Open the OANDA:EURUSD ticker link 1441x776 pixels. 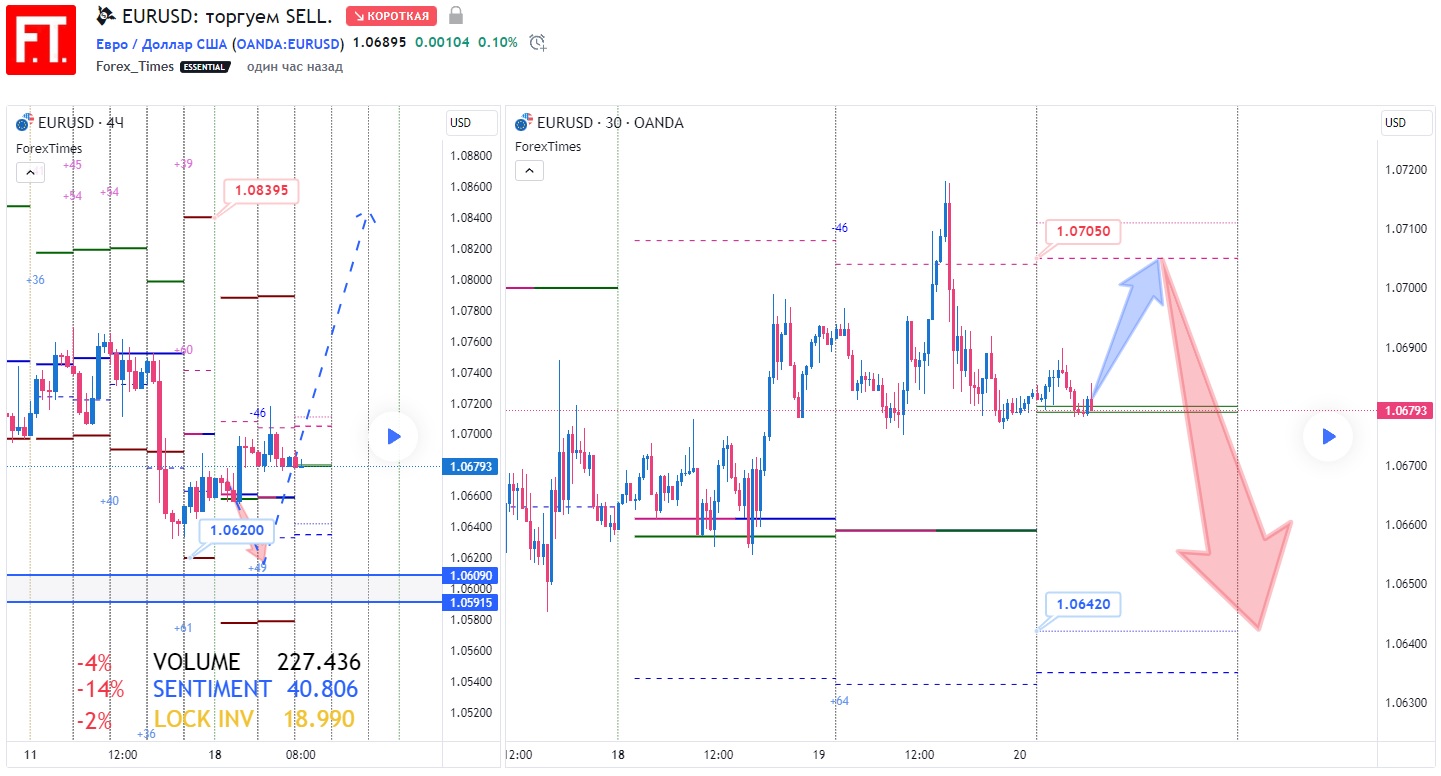pyautogui.click(x=288, y=44)
